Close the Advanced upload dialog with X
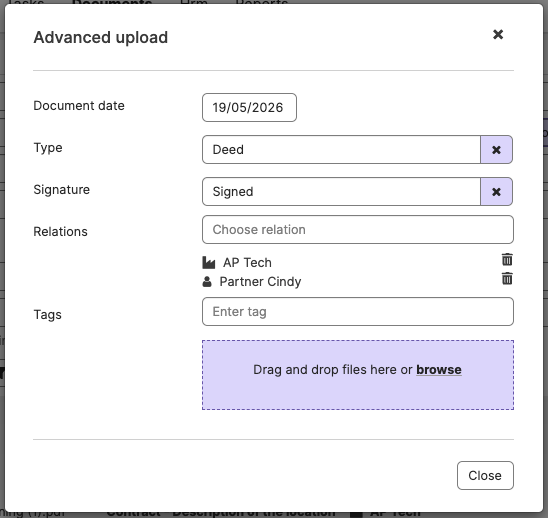Viewport: 548px width, 518px height. (x=498, y=35)
